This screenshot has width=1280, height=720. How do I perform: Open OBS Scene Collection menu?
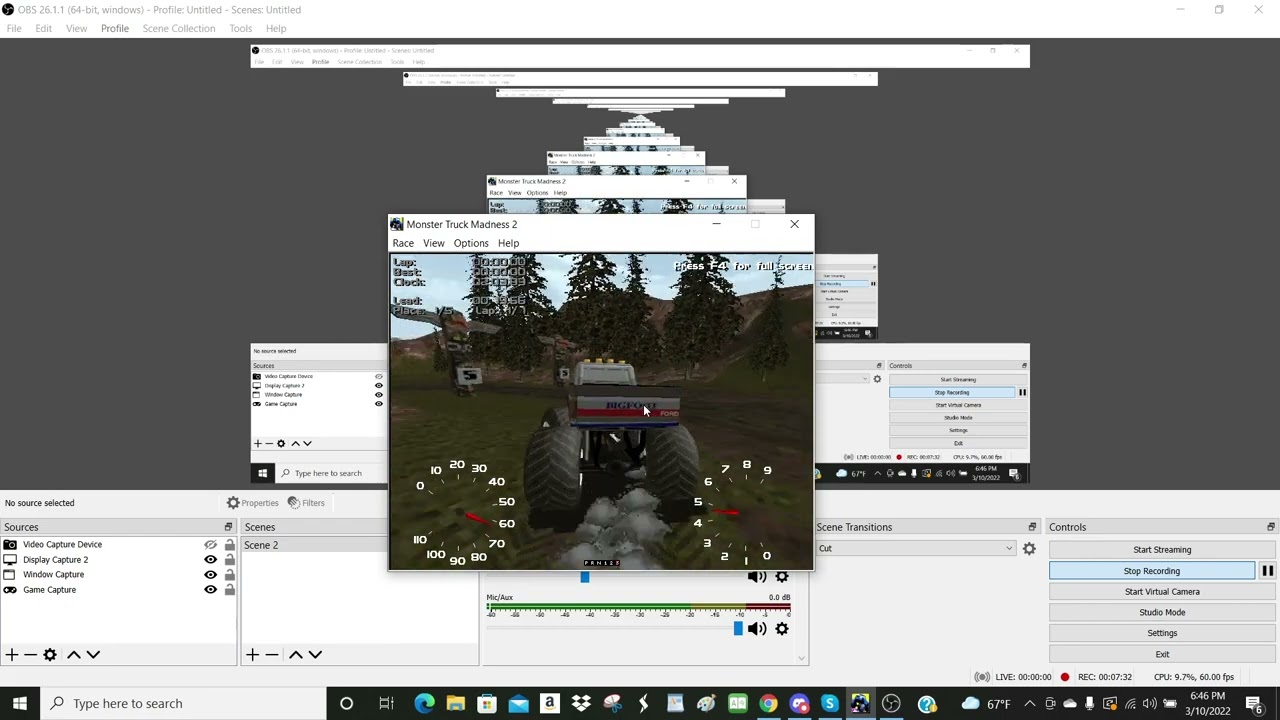(179, 28)
